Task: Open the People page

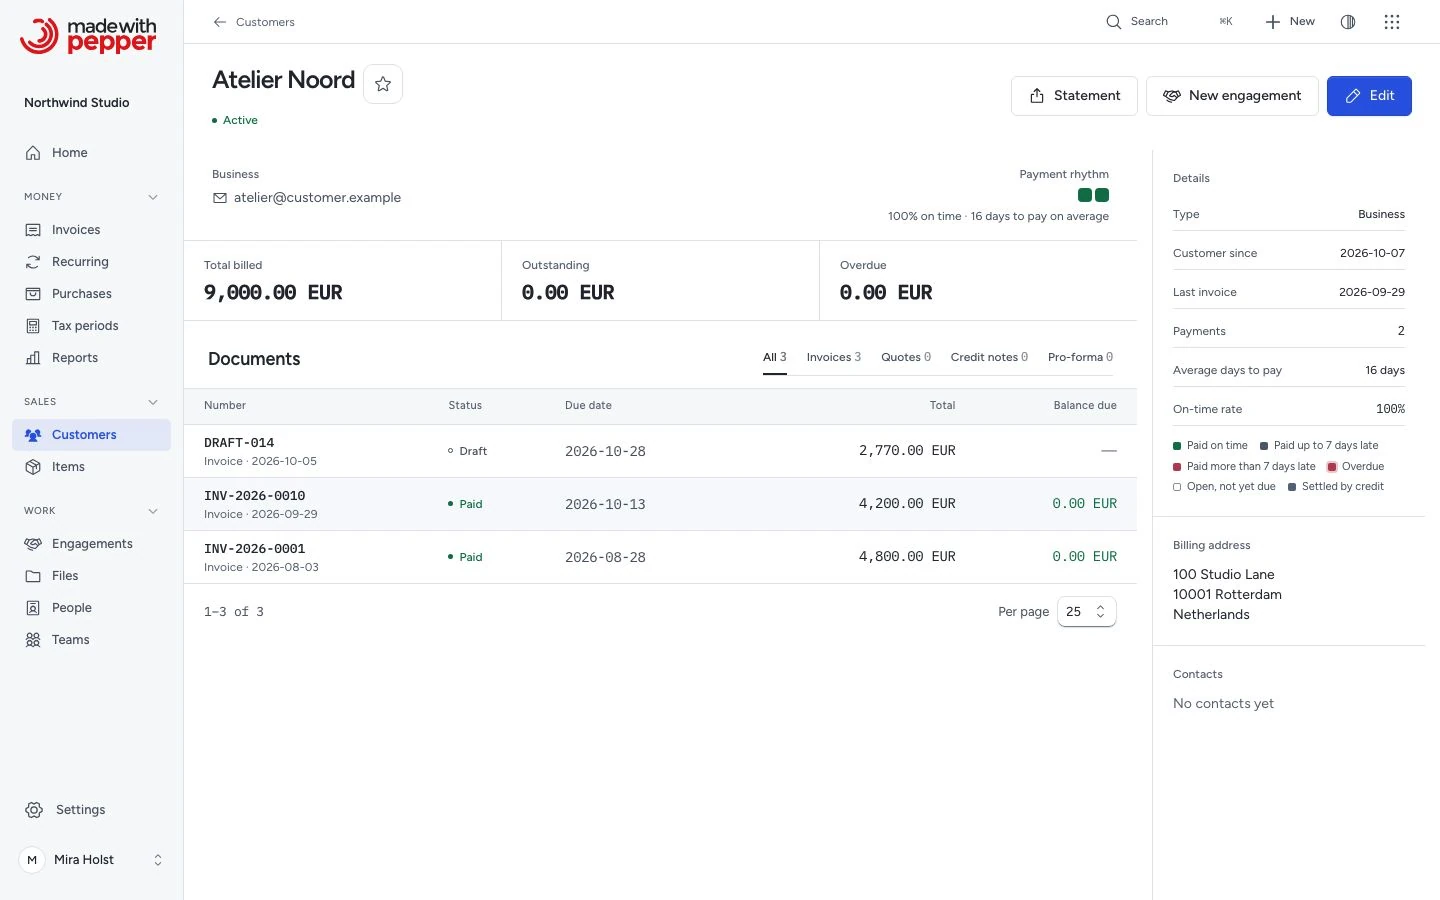Action: (x=91, y=608)
